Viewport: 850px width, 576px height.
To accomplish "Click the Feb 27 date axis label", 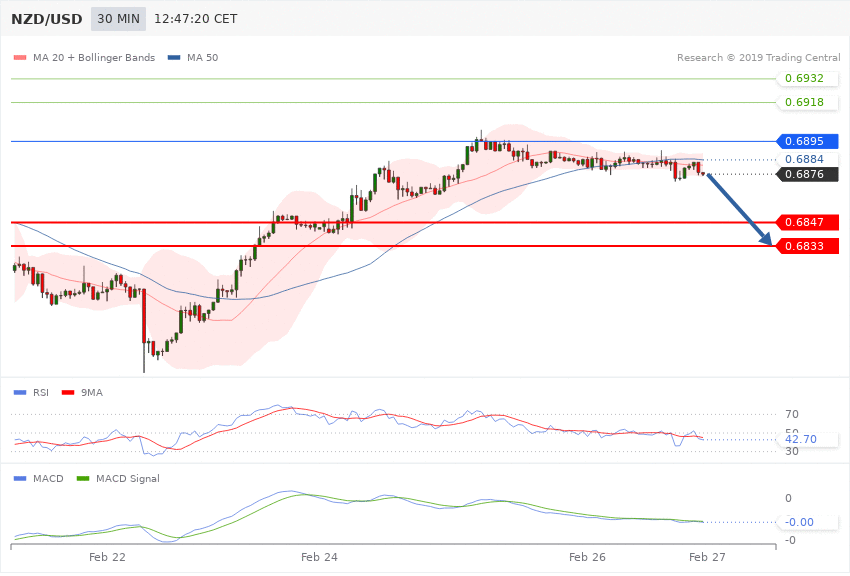I will pyautogui.click(x=707, y=556).
